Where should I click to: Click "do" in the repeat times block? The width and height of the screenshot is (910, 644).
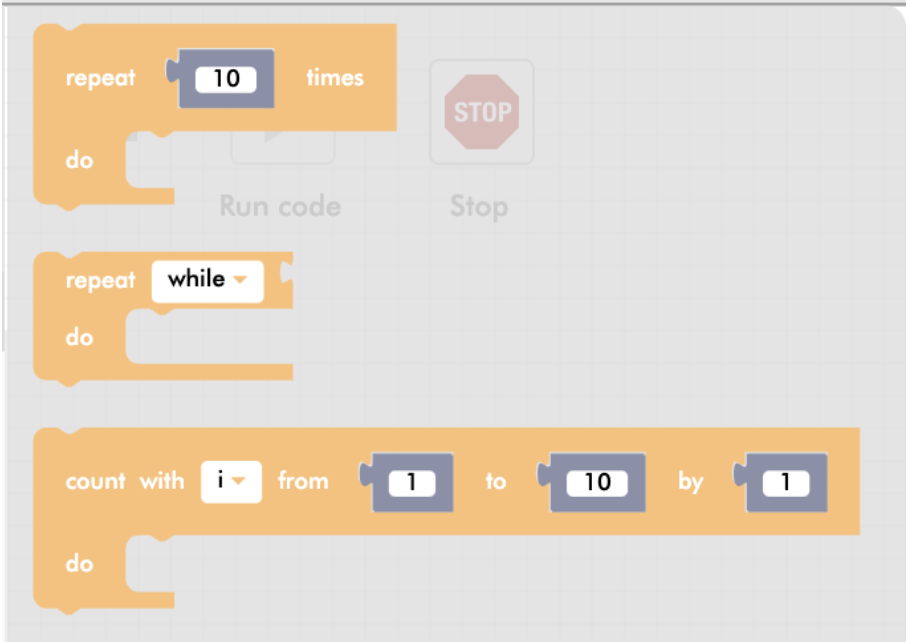pos(79,160)
